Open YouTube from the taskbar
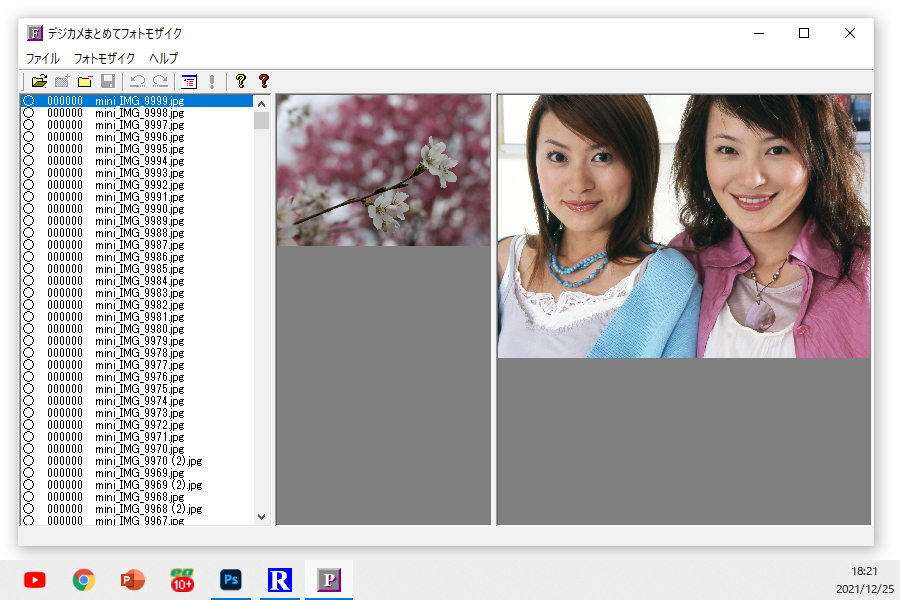 pos(34,580)
